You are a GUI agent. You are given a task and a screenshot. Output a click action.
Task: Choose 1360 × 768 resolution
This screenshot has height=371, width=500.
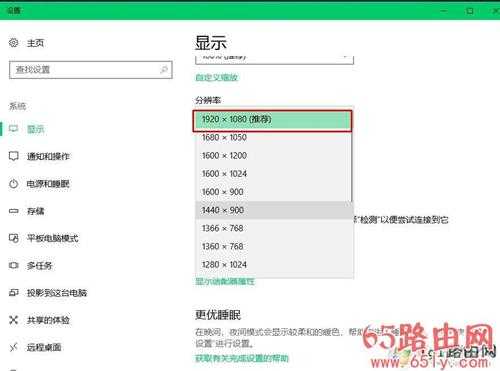(x=274, y=246)
